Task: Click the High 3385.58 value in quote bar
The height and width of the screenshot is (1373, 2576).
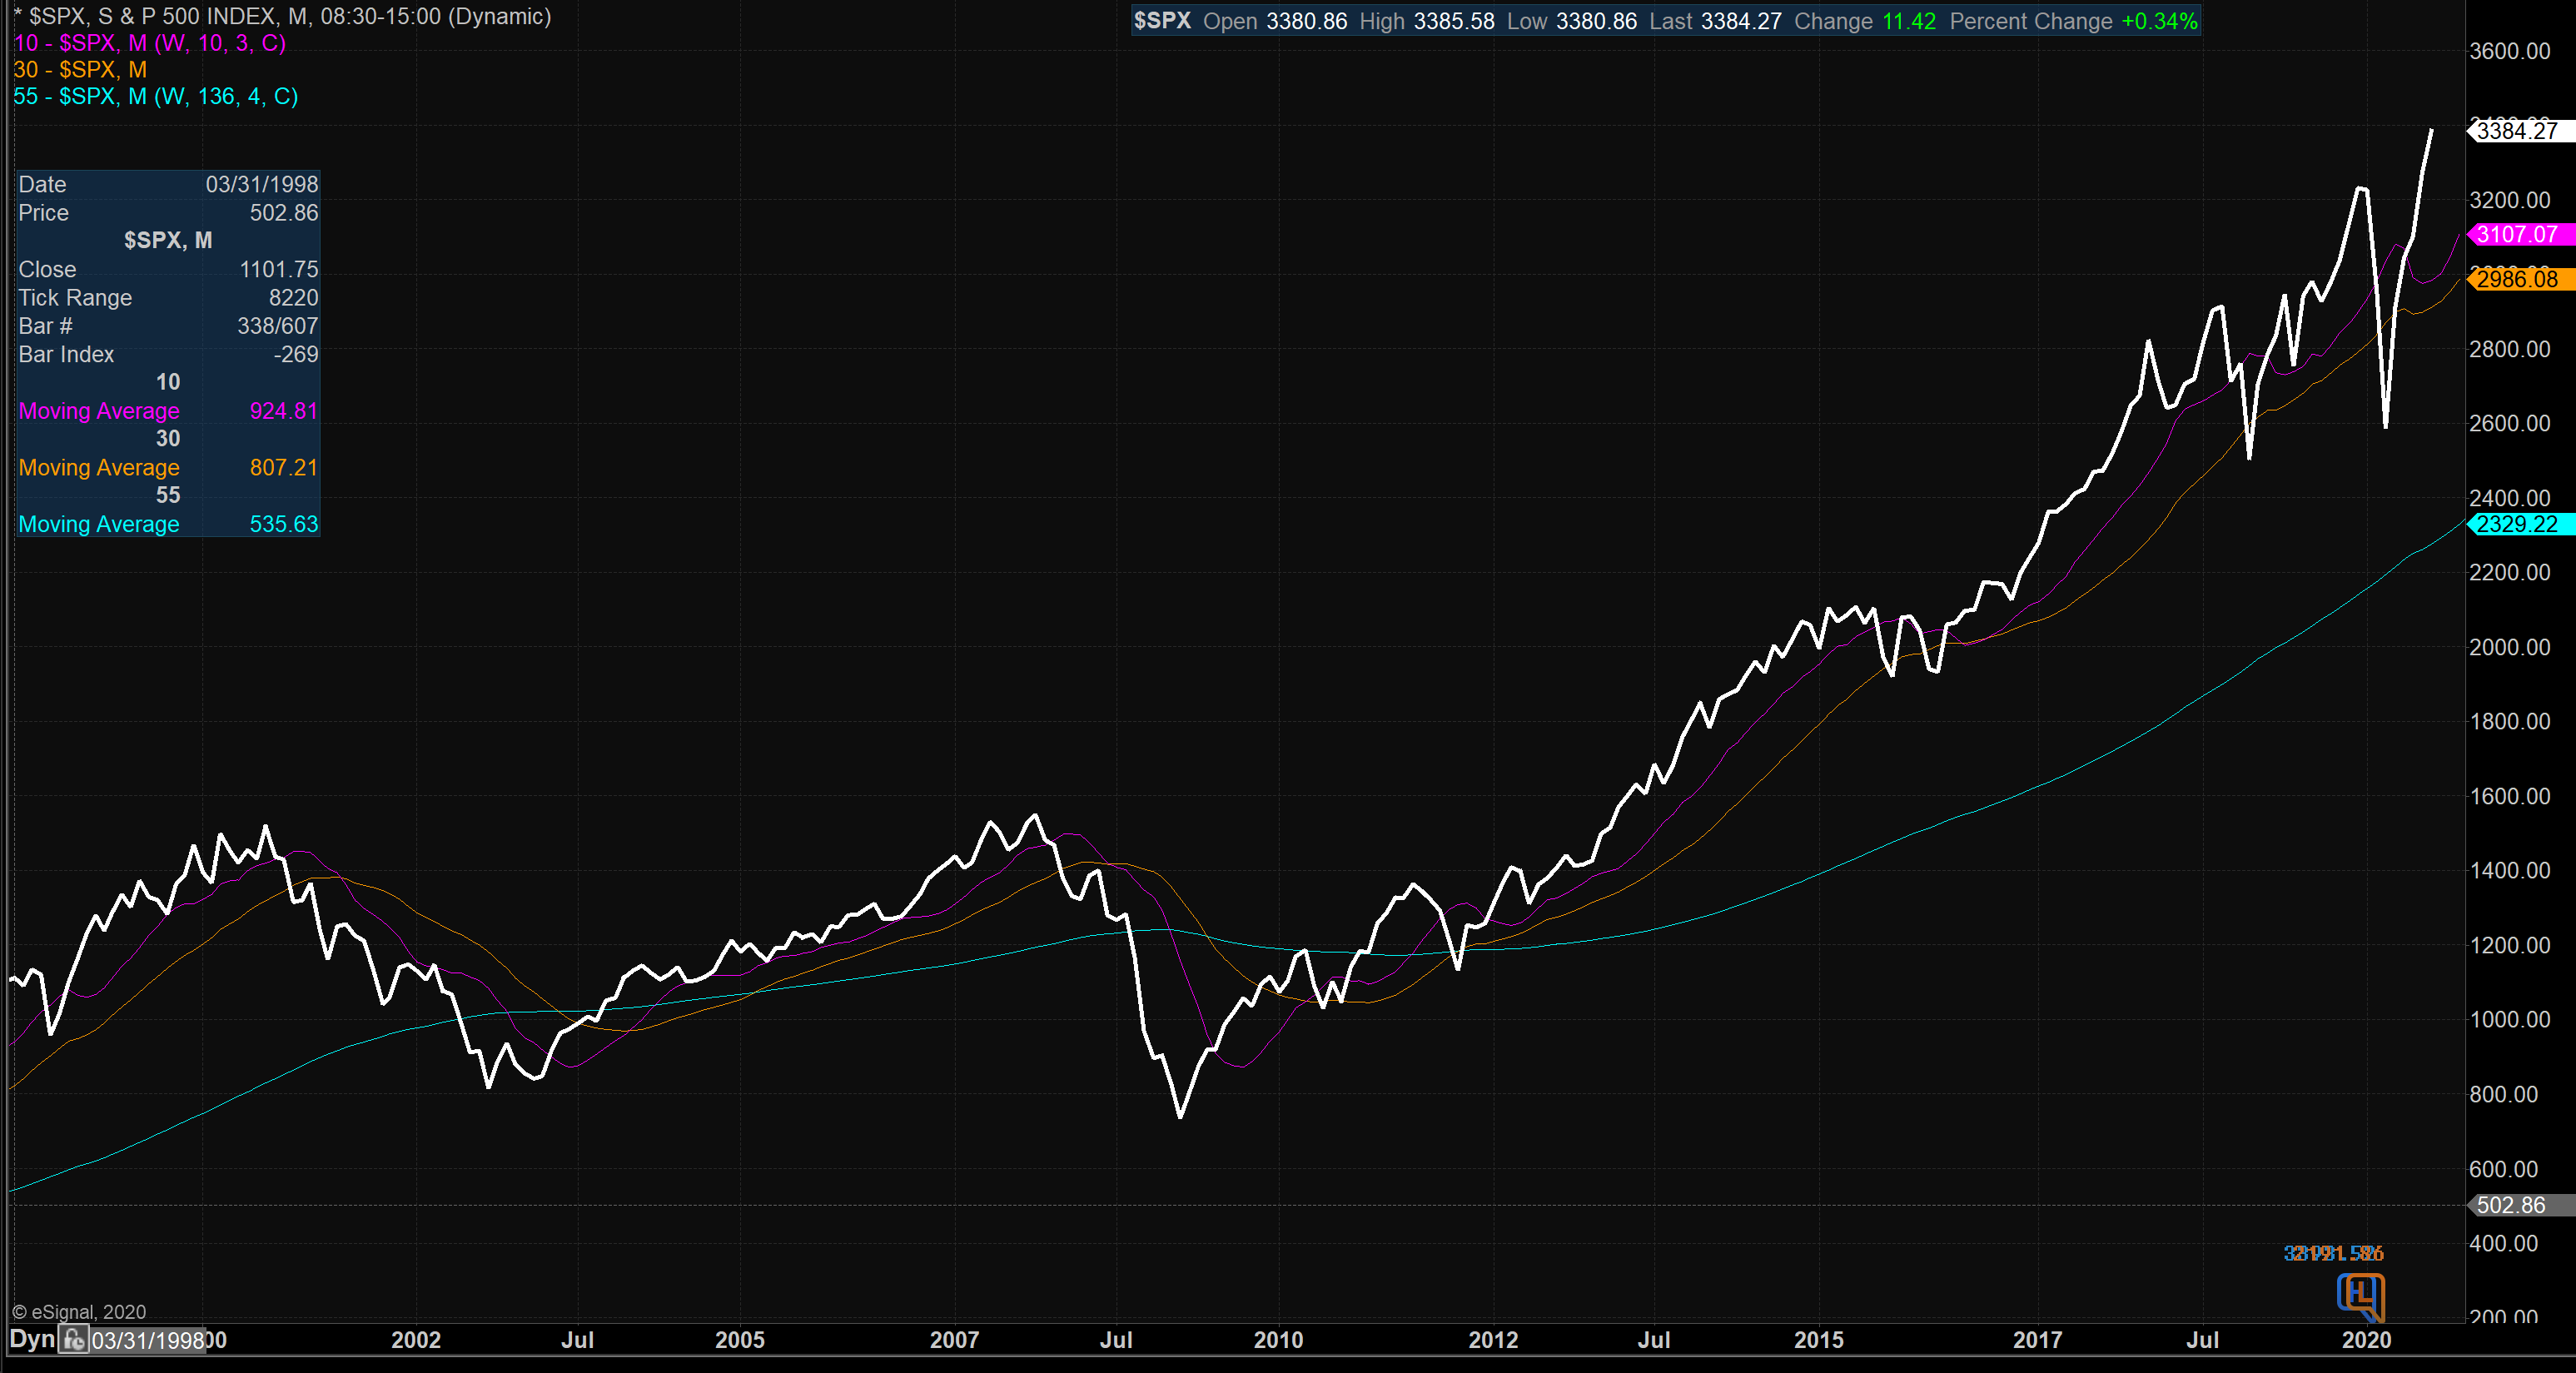Action: tap(1427, 21)
